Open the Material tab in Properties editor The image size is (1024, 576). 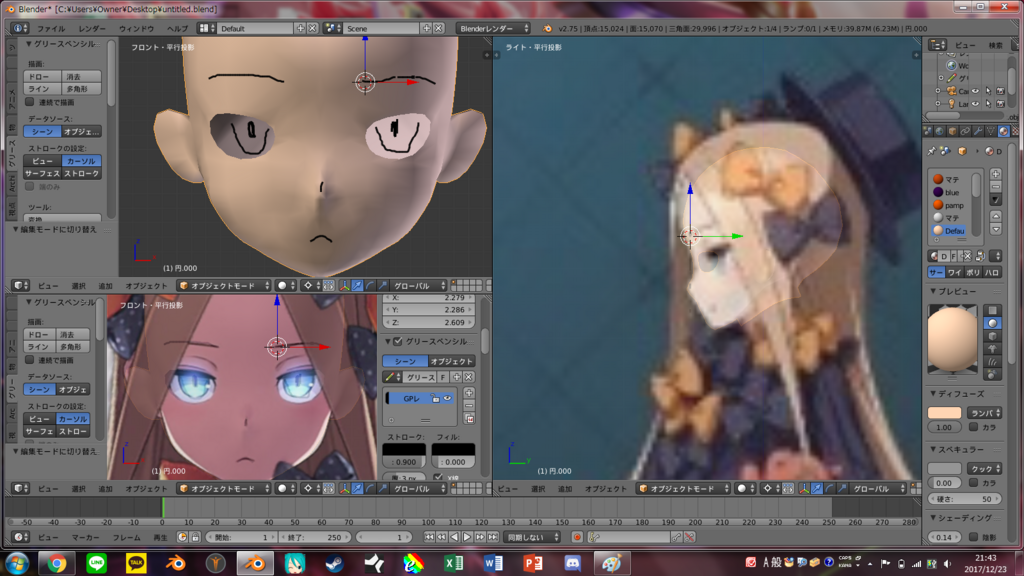pos(1004,132)
